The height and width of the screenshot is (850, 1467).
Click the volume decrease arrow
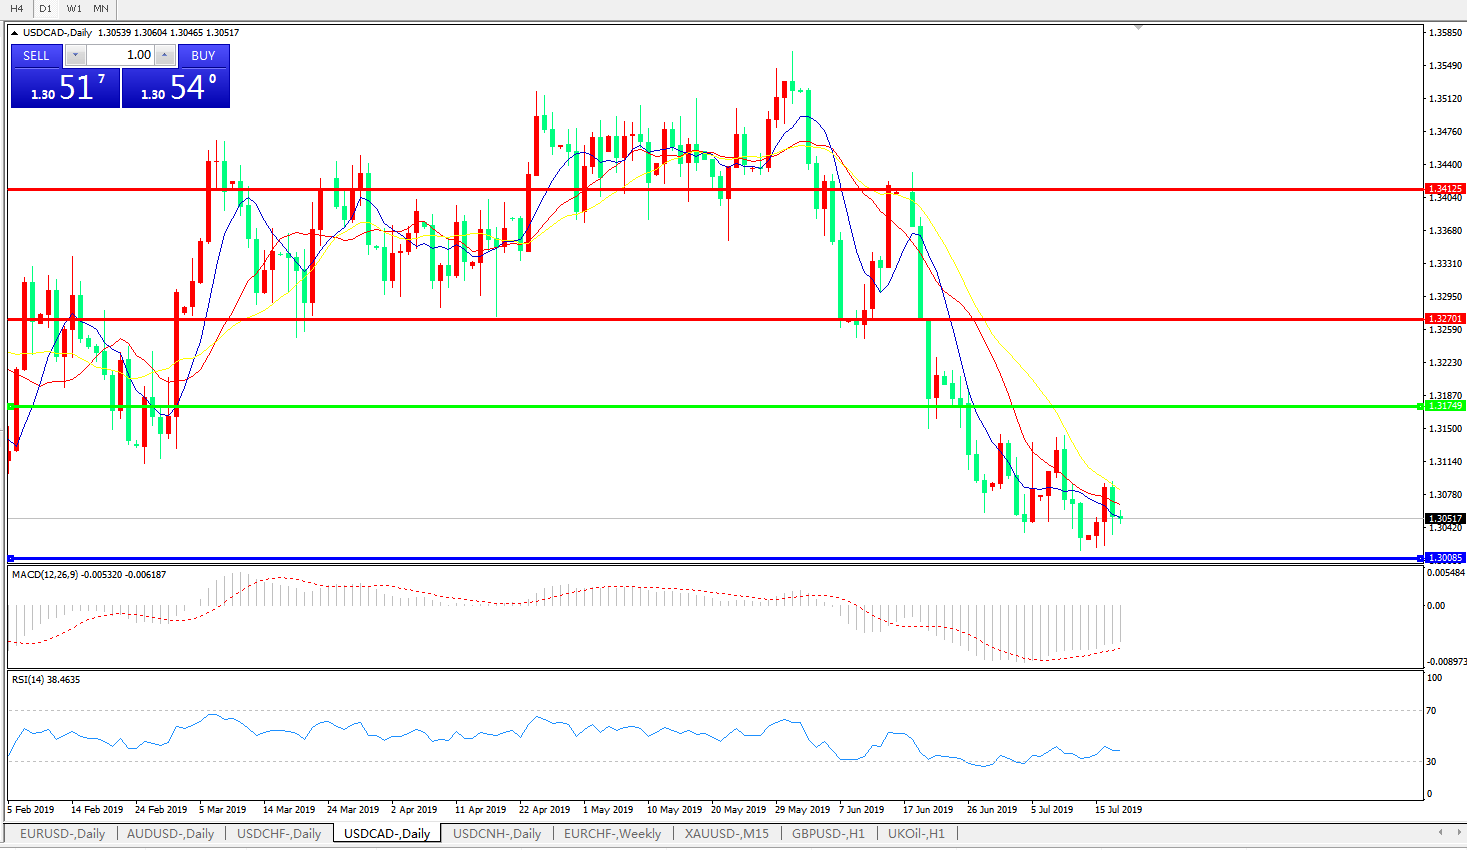click(76, 55)
